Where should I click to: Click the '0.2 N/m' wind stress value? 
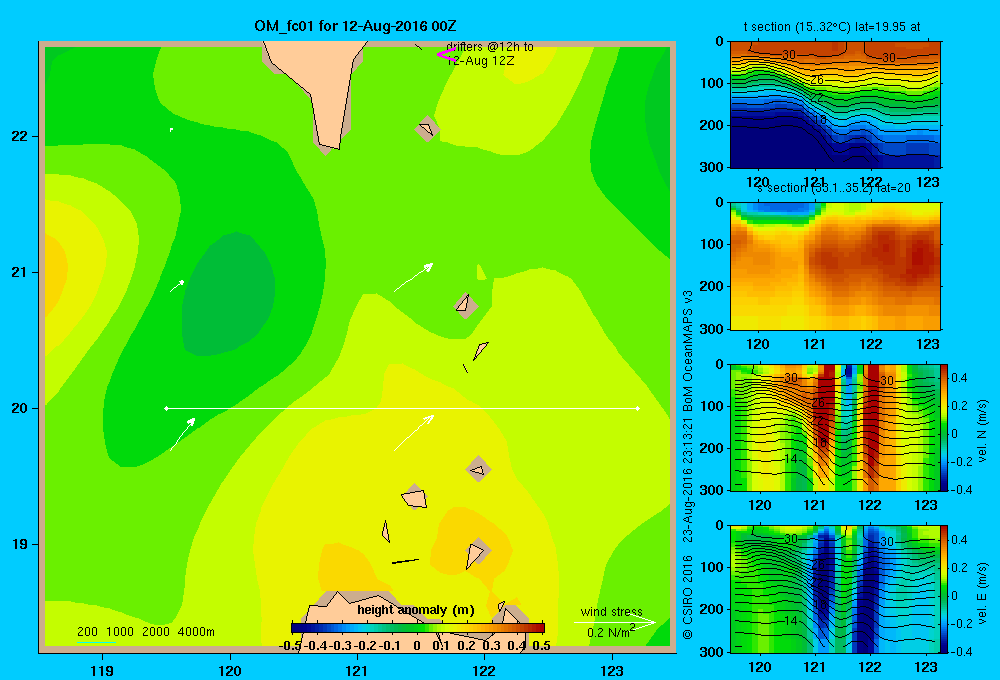(x=608, y=633)
